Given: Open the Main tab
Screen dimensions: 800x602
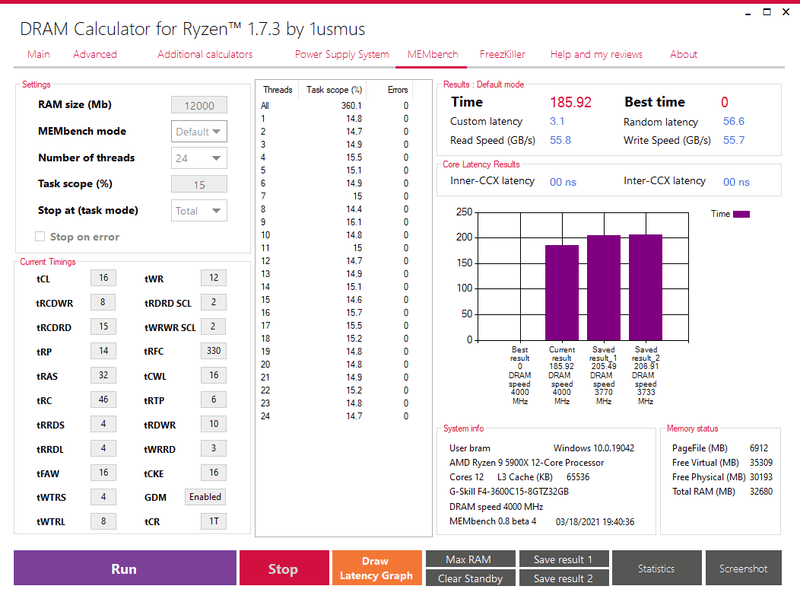Looking at the screenshot, I should coord(39,54).
